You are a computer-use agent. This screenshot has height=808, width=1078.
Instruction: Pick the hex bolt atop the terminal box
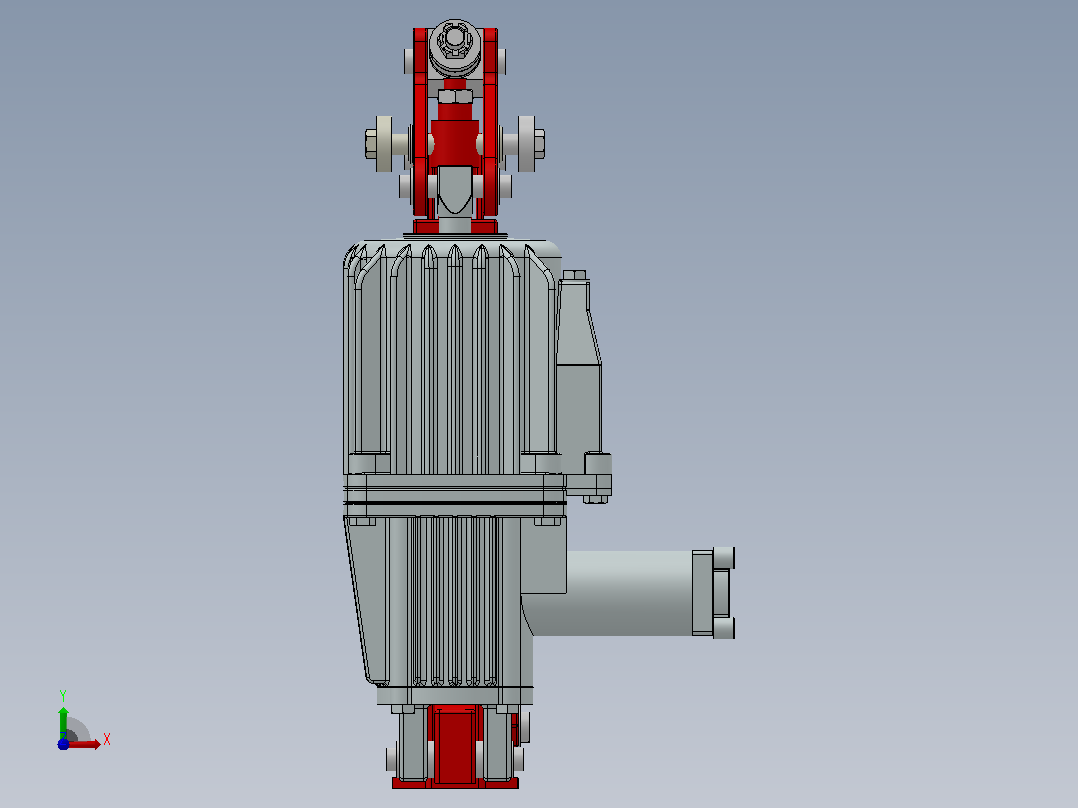click(575, 275)
